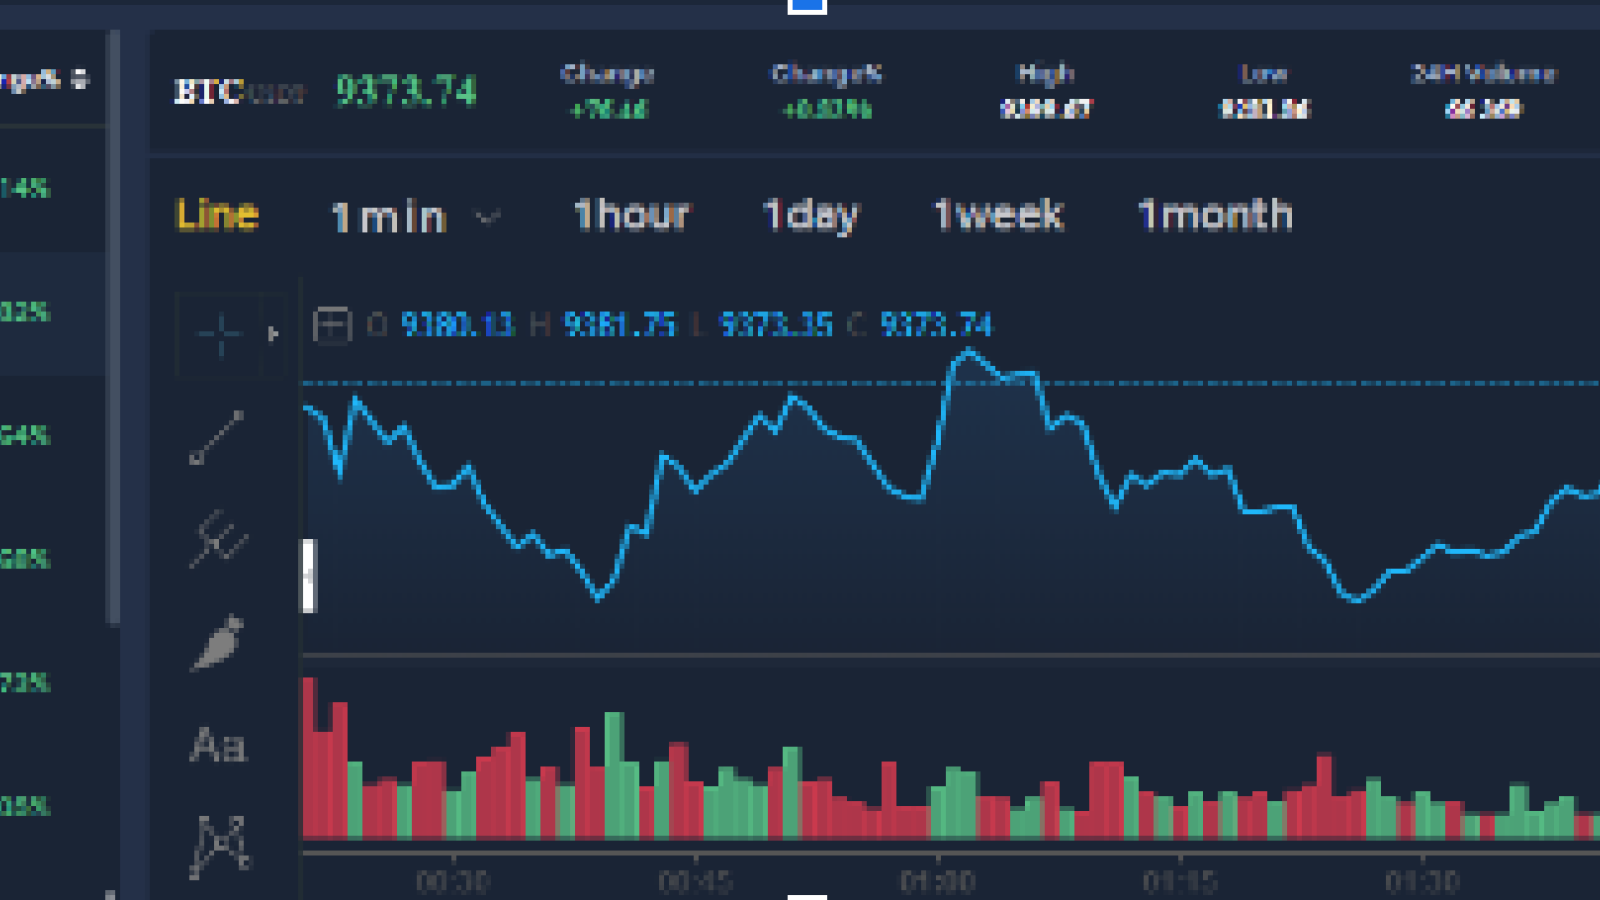Click the High value label

tap(1046, 73)
